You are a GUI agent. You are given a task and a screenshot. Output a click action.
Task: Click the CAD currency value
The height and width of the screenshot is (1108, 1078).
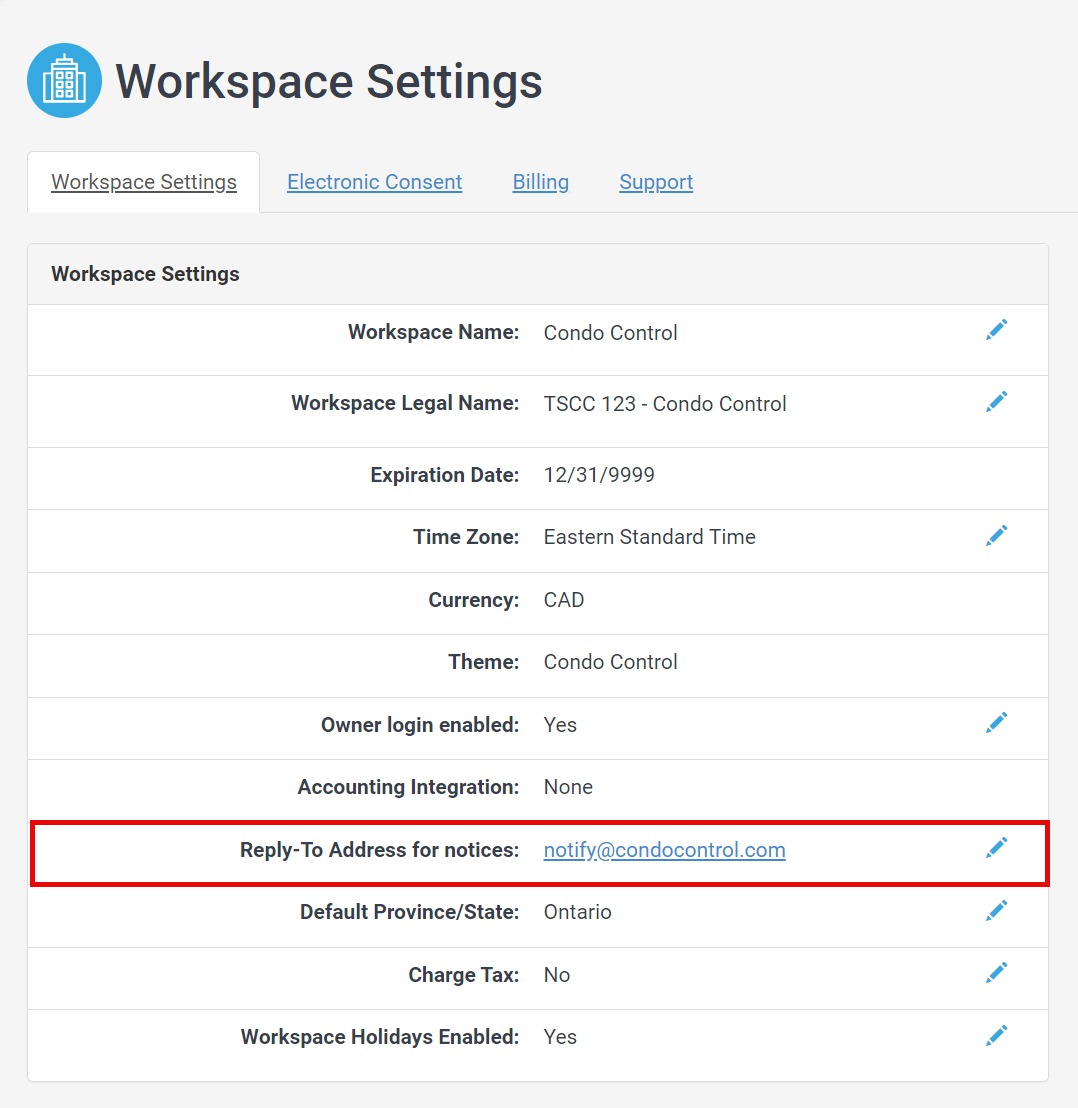click(564, 600)
